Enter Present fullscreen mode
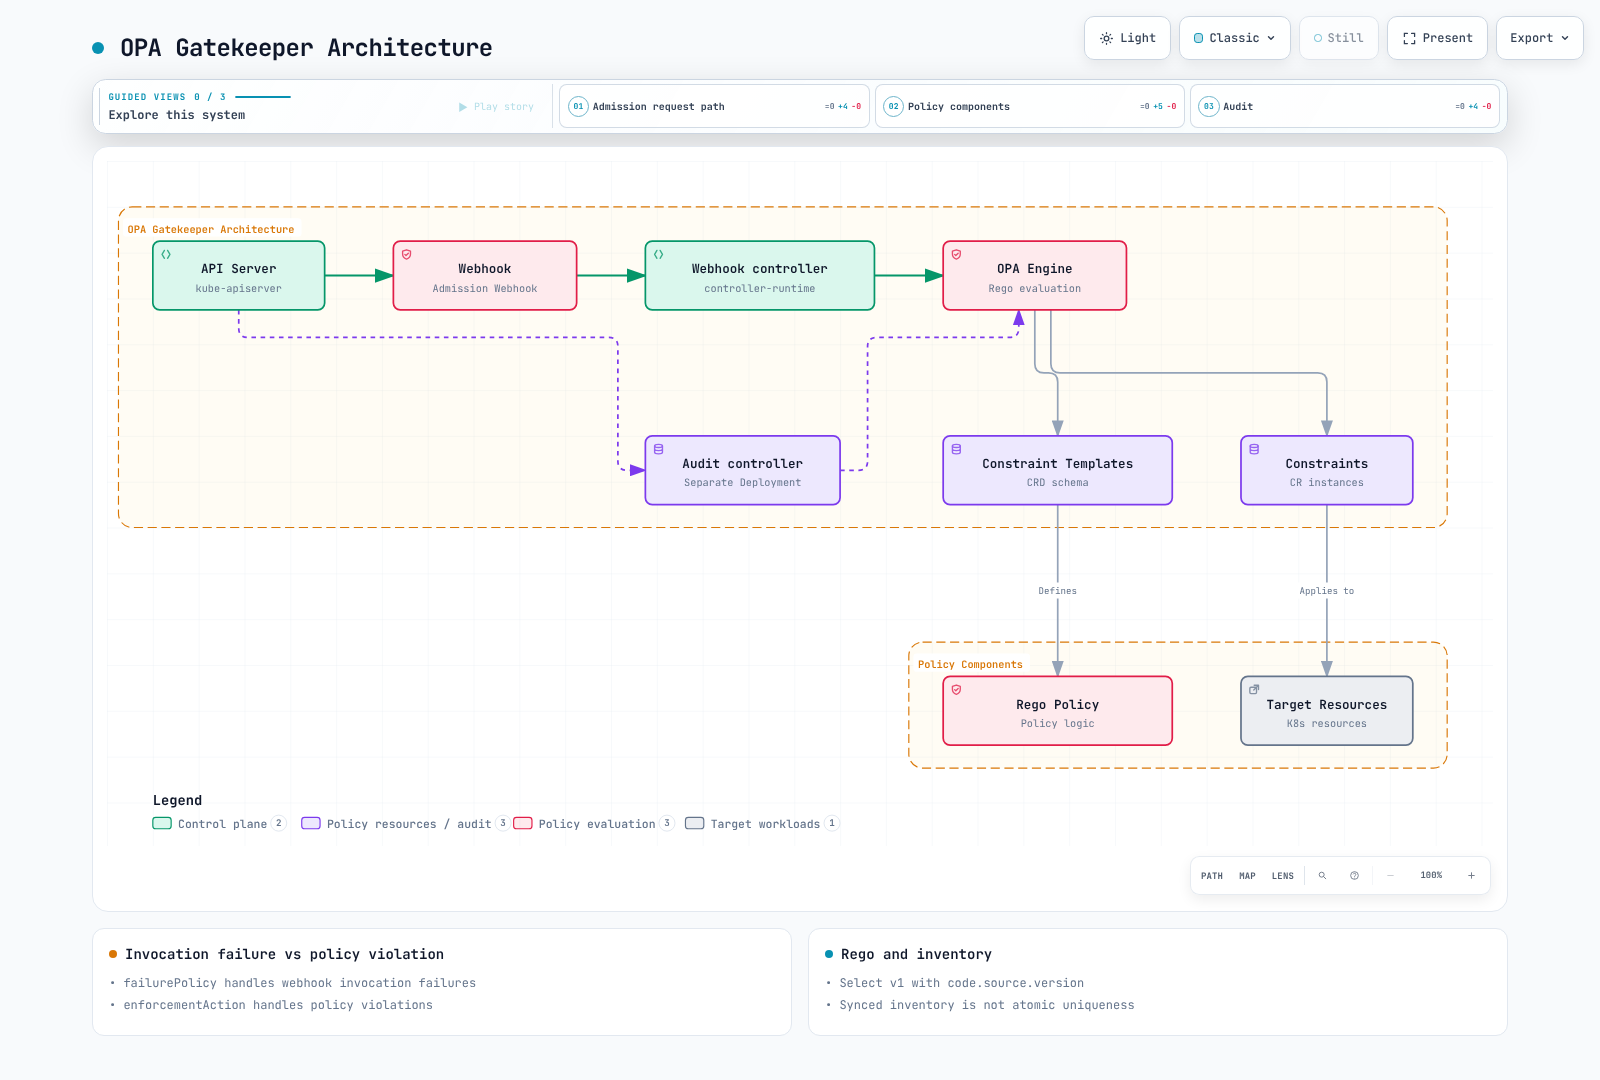Viewport: 1600px width, 1080px height. point(1437,38)
